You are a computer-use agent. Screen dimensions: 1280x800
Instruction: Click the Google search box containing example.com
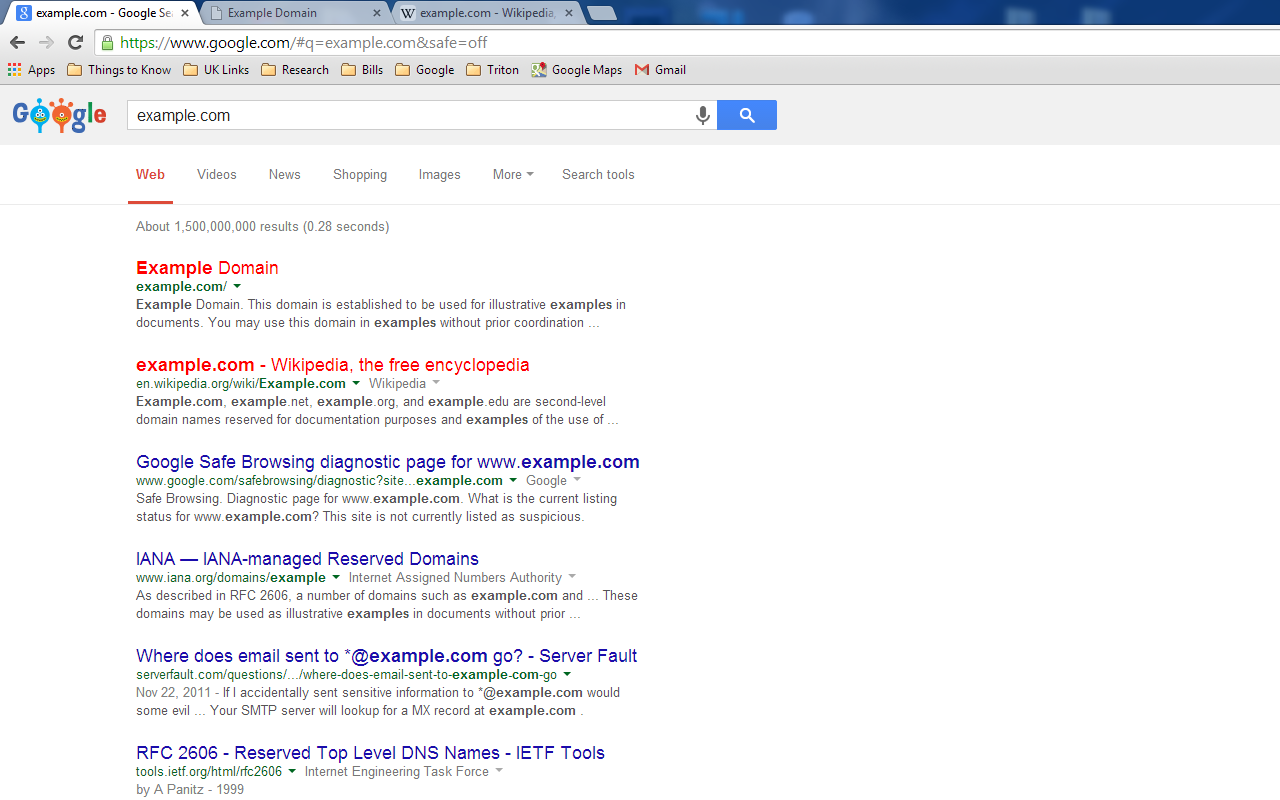(410, 115)
